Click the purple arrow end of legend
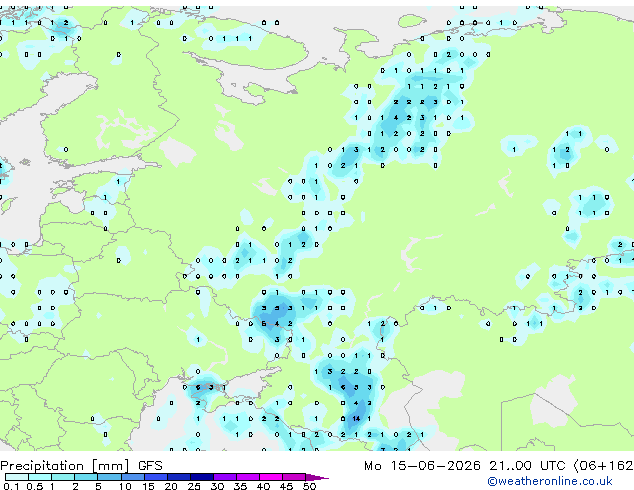634x490 pixels. 317,477
